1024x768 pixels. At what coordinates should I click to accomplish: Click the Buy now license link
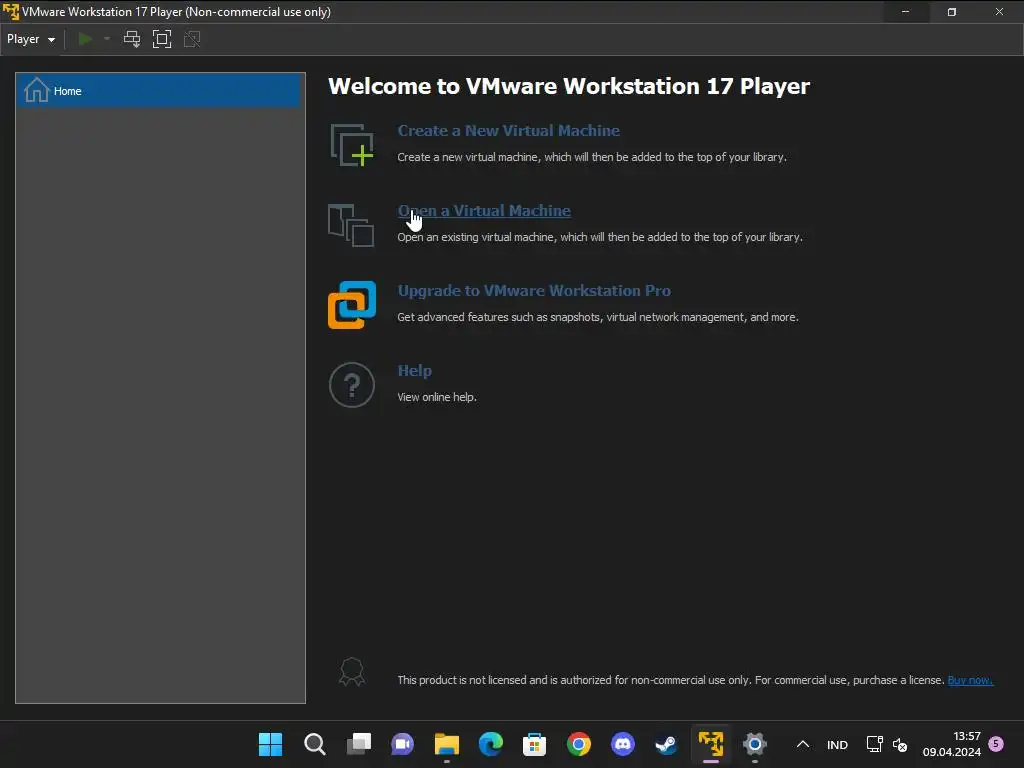[970, 680]
